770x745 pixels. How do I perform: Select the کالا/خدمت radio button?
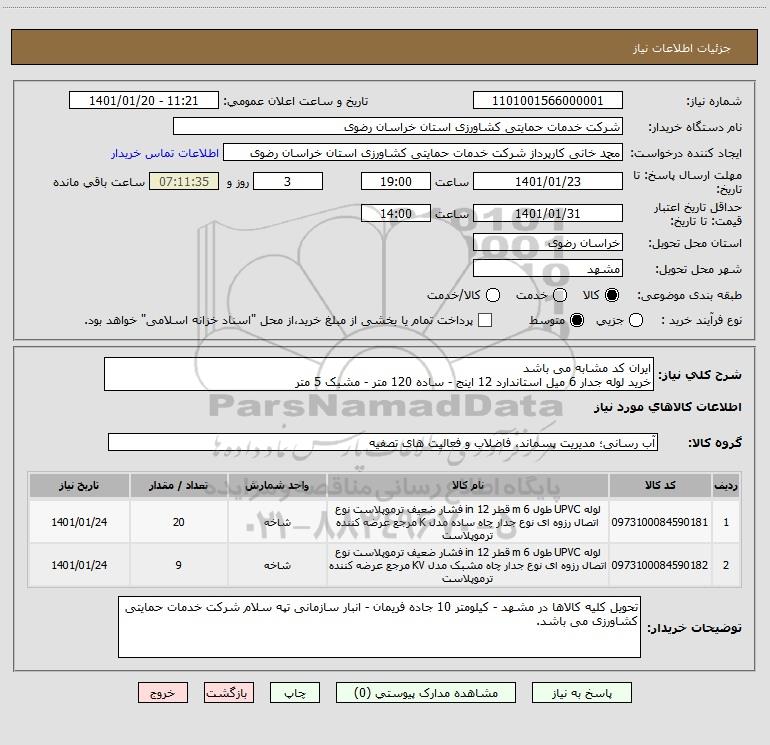(493, 295)
